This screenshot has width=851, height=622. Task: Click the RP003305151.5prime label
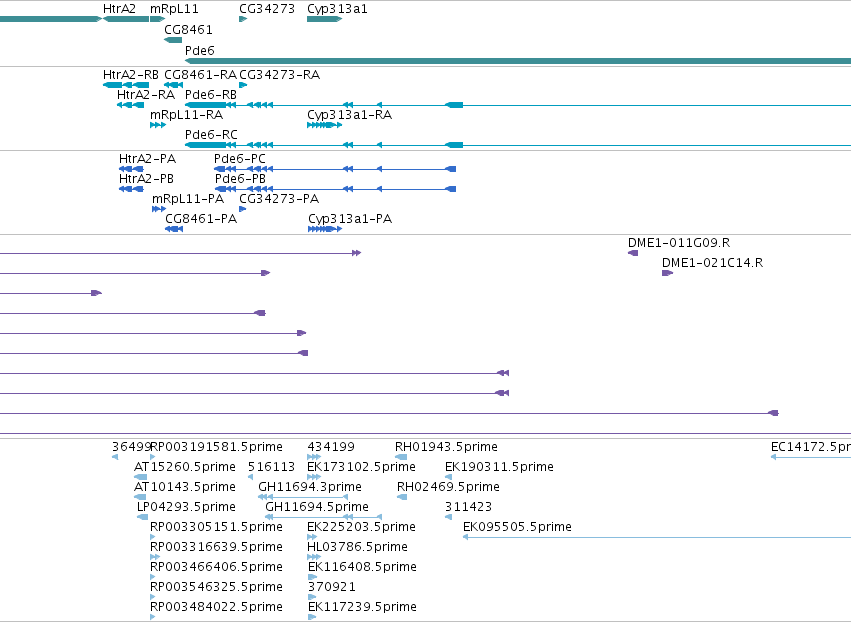pyautogui.click(x=216, y=527)
